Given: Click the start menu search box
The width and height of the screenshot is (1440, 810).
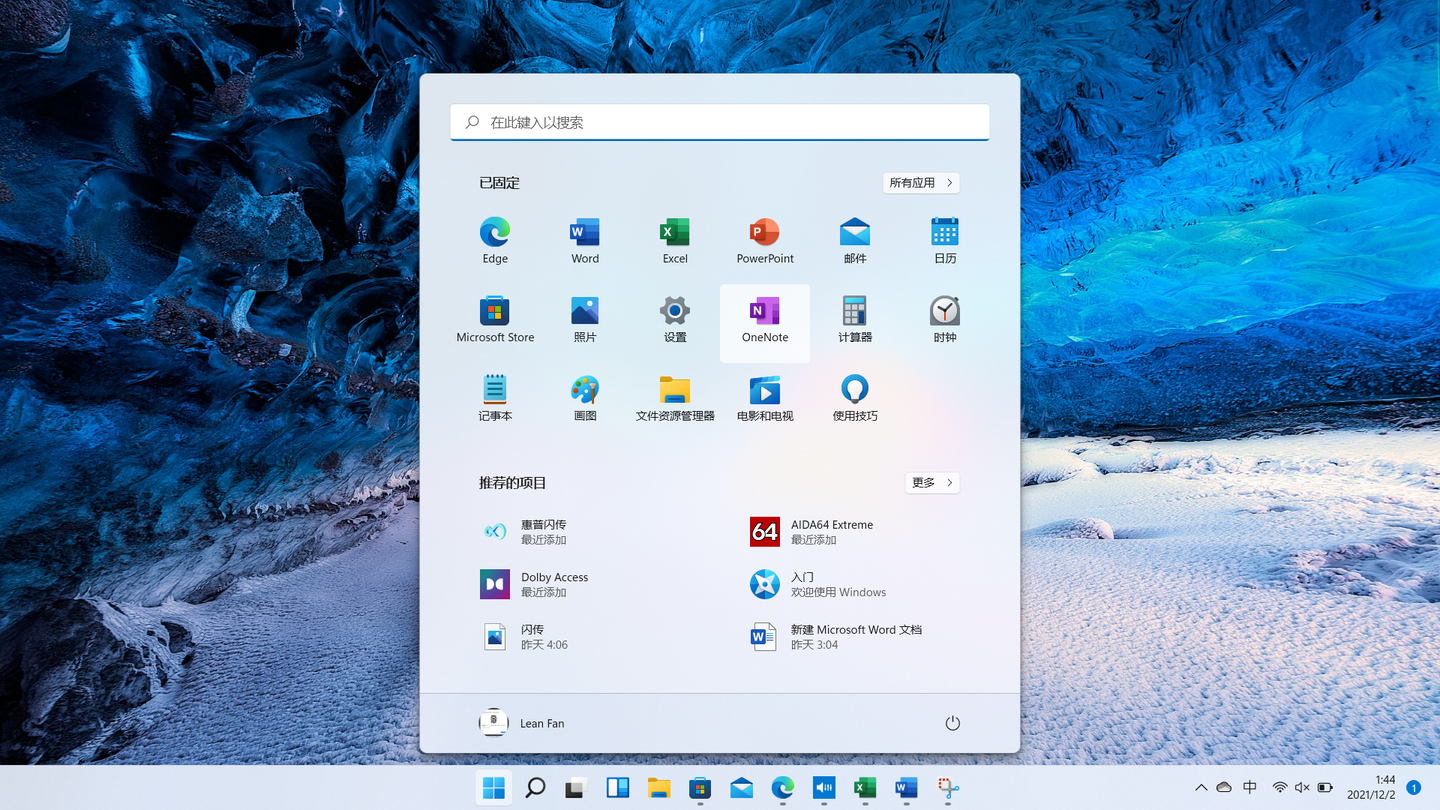Looking at the screenshot, I should click(x=720, y=122).
